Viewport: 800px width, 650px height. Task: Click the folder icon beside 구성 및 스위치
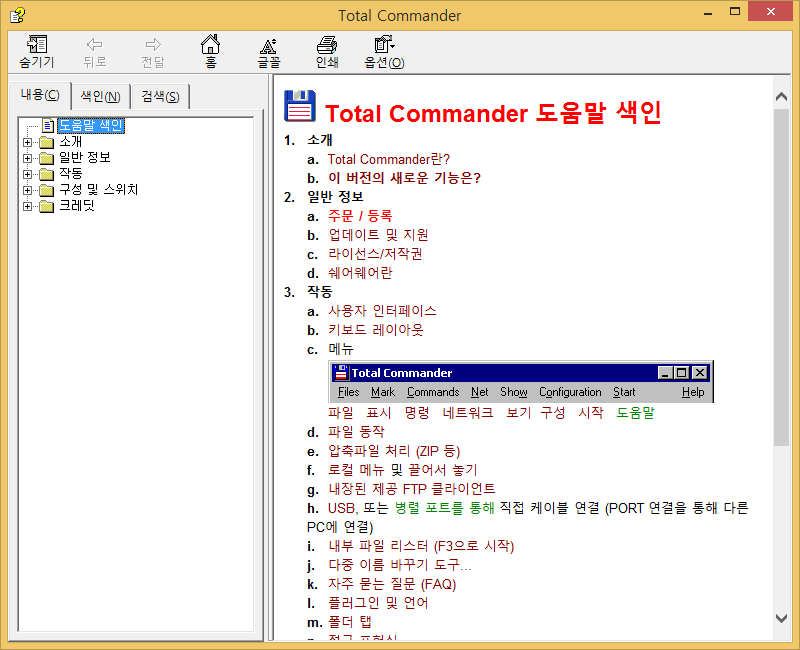tap(46, 190)
